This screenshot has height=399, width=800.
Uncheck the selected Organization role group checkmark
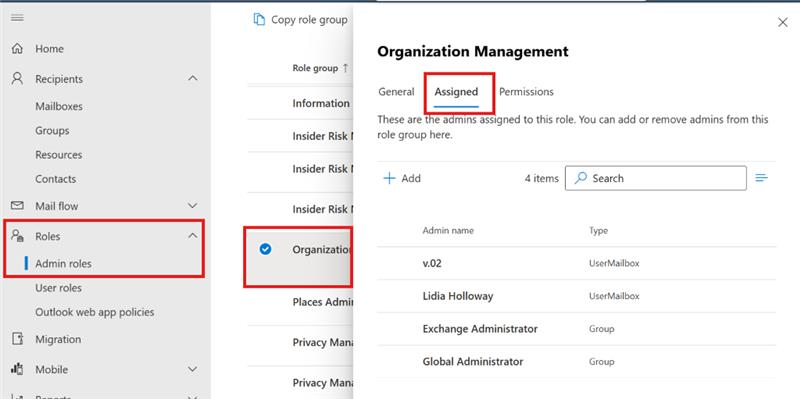(x=265, y=249)
